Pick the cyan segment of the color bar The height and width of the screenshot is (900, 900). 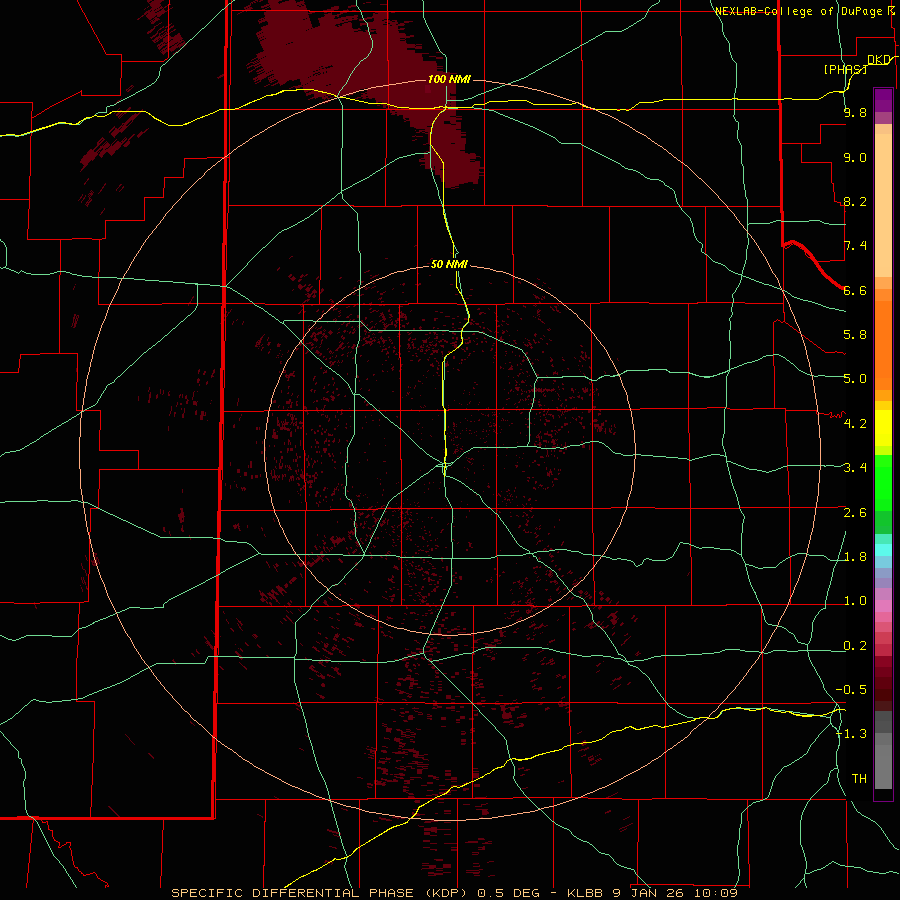point(883,550)
